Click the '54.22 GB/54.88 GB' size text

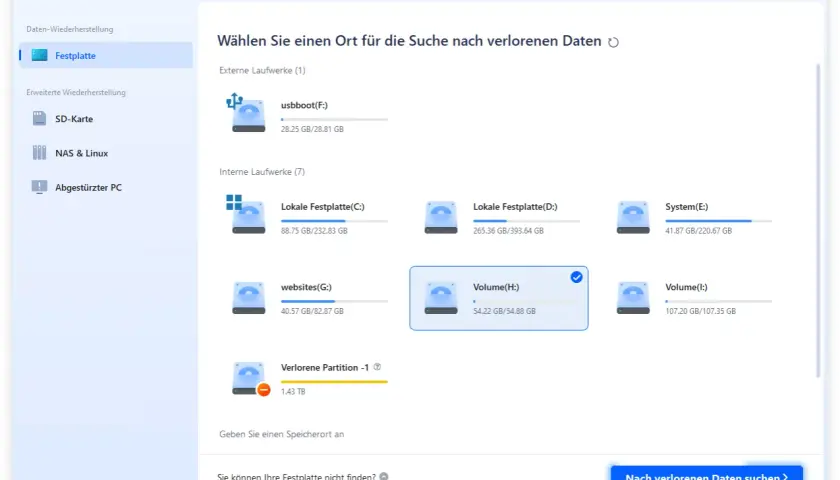504,311
